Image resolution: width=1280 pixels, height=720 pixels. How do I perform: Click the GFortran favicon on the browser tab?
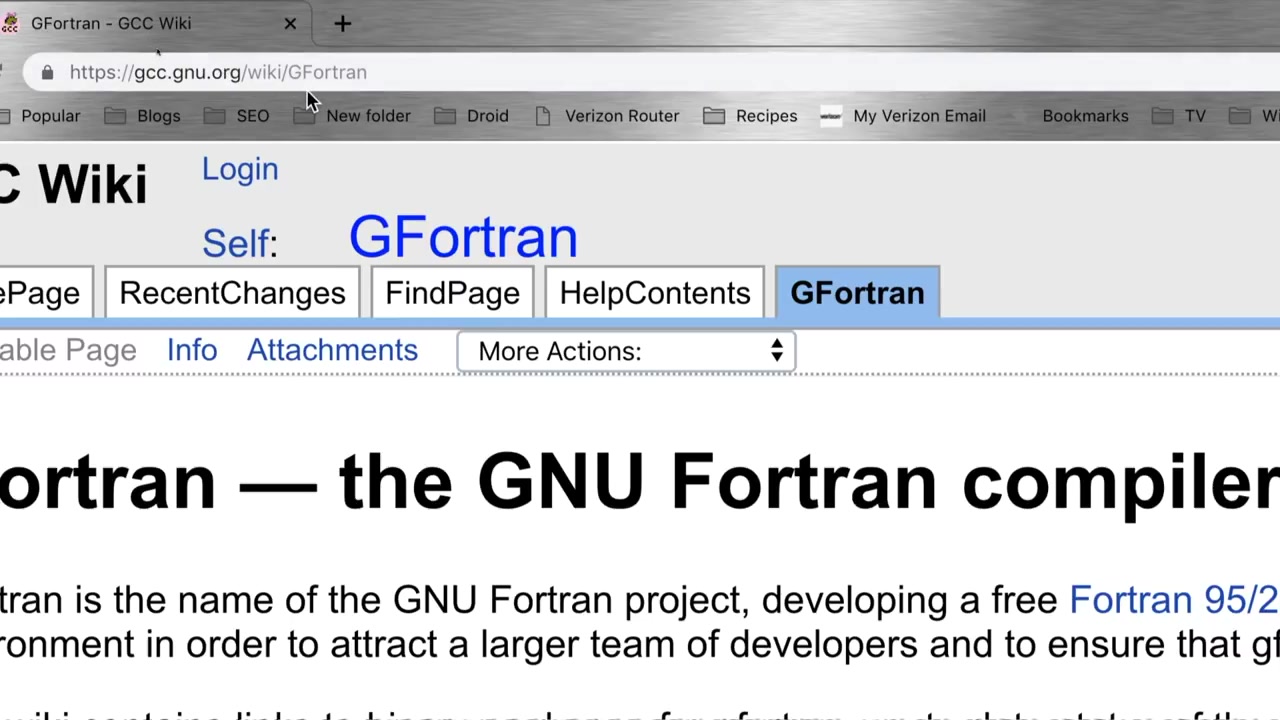pos(12,23)
